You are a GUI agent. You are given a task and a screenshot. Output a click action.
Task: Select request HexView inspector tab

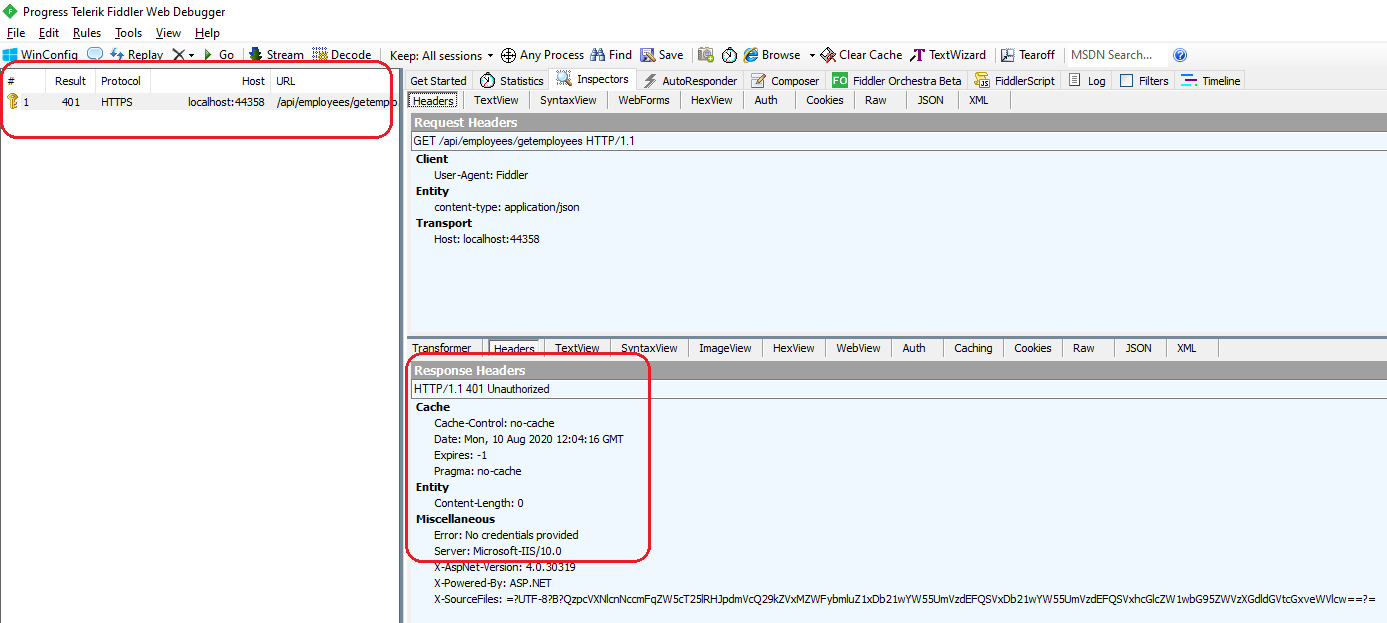point(711,100)
